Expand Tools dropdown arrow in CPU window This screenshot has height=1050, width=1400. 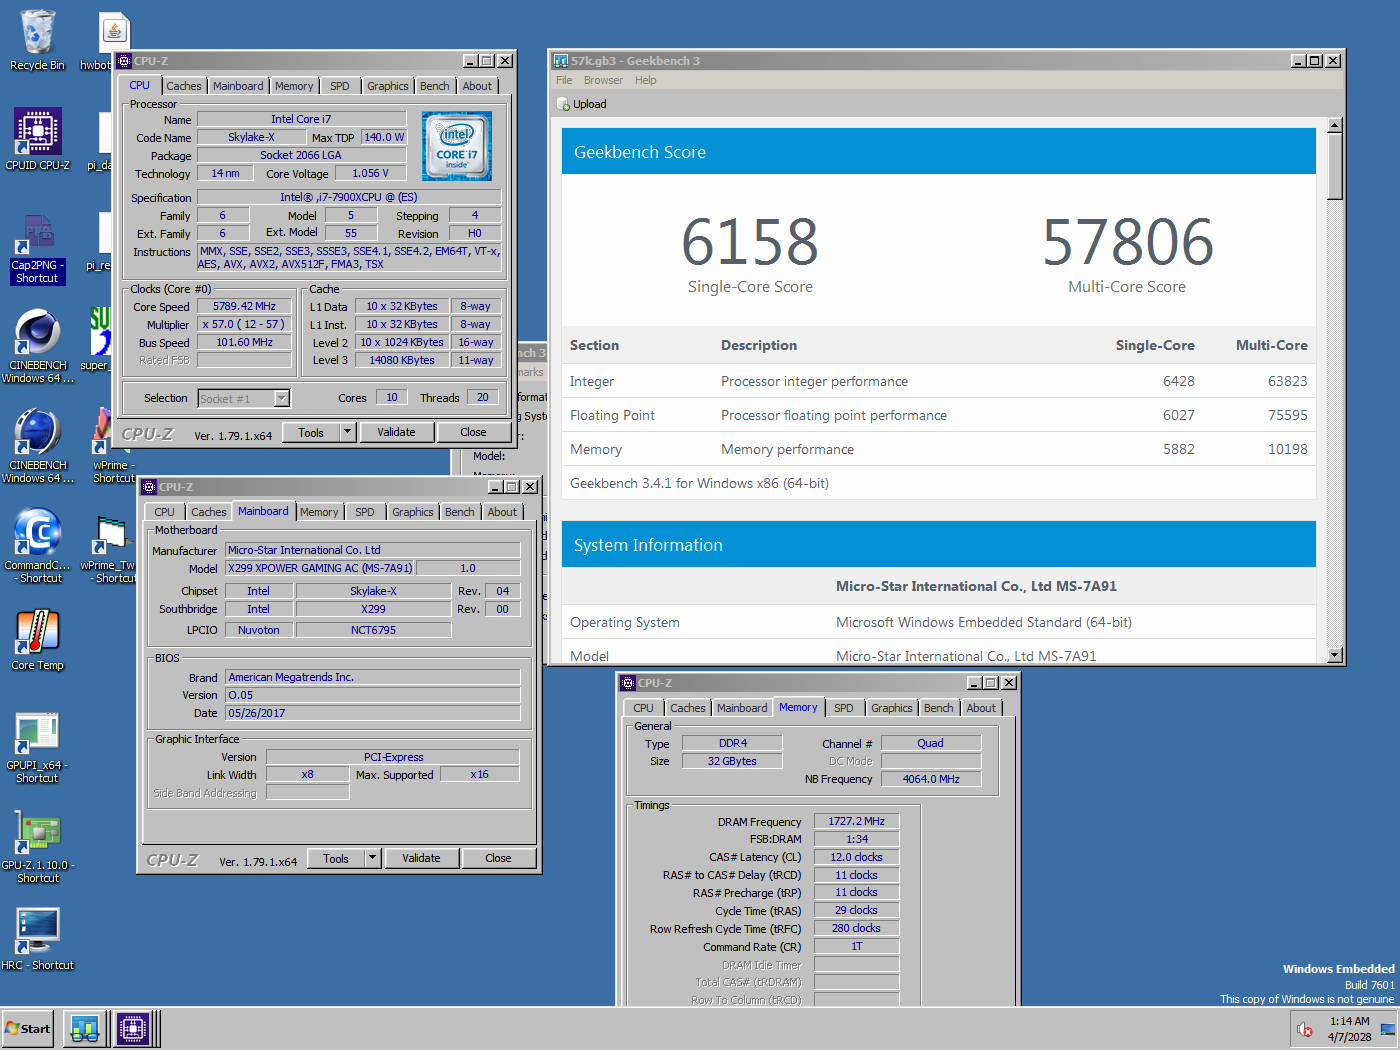click(348, 433)
